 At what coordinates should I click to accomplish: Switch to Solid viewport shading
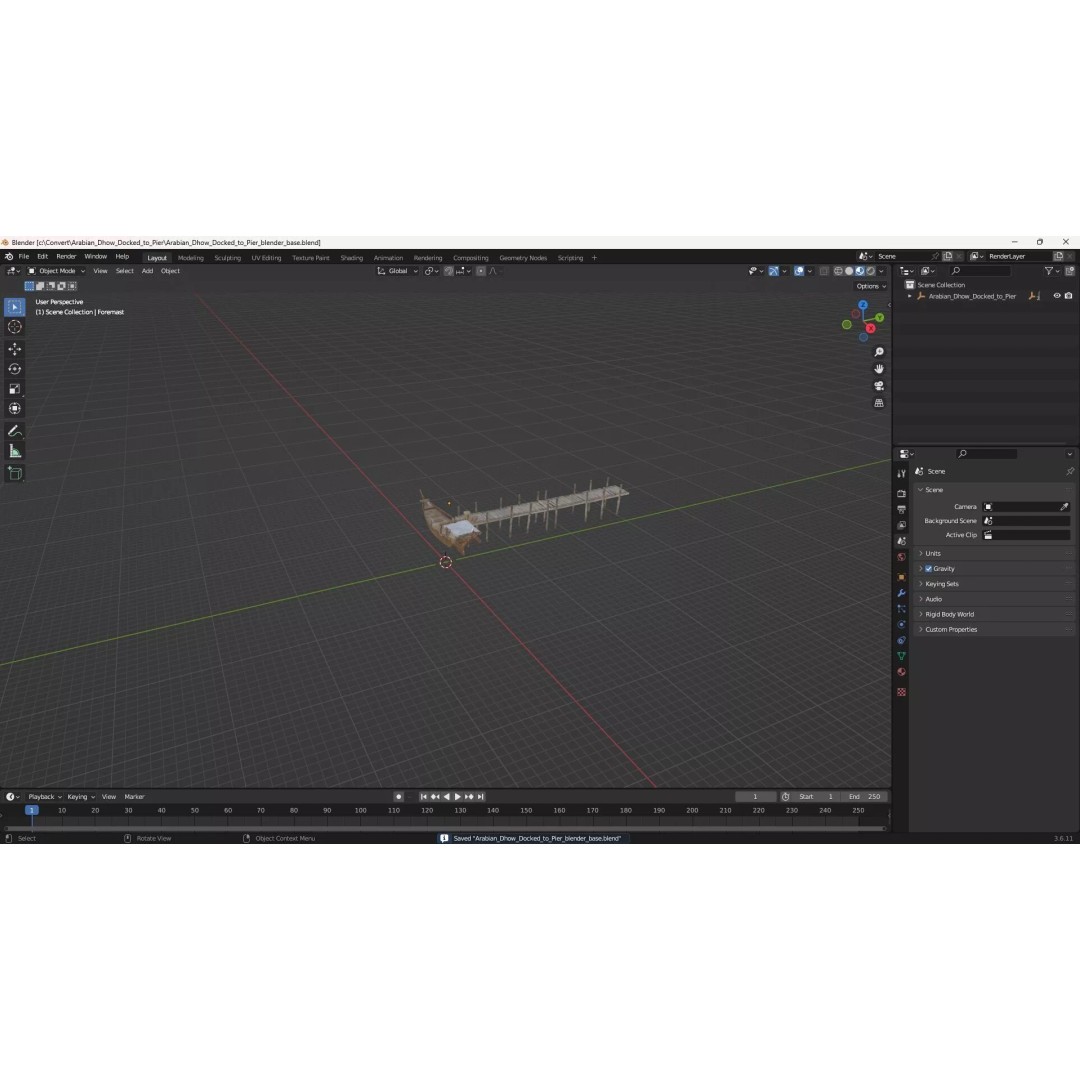click(849, 271)
